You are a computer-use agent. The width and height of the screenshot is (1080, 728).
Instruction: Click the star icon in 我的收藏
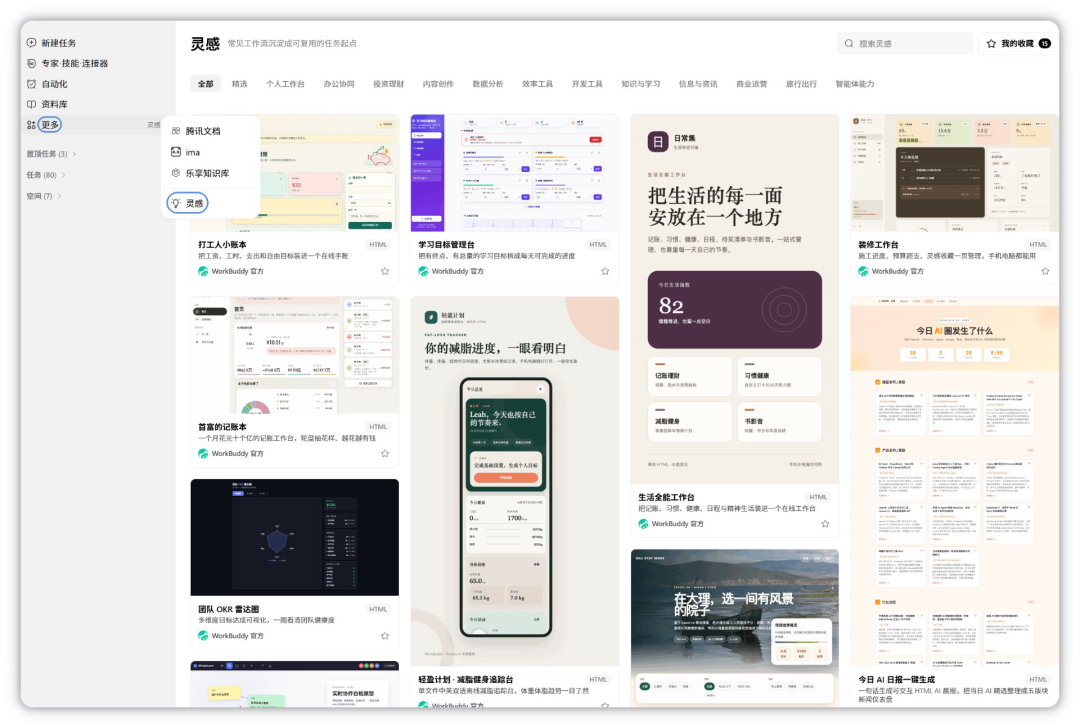pyautogui.click(x=991, y=43)
